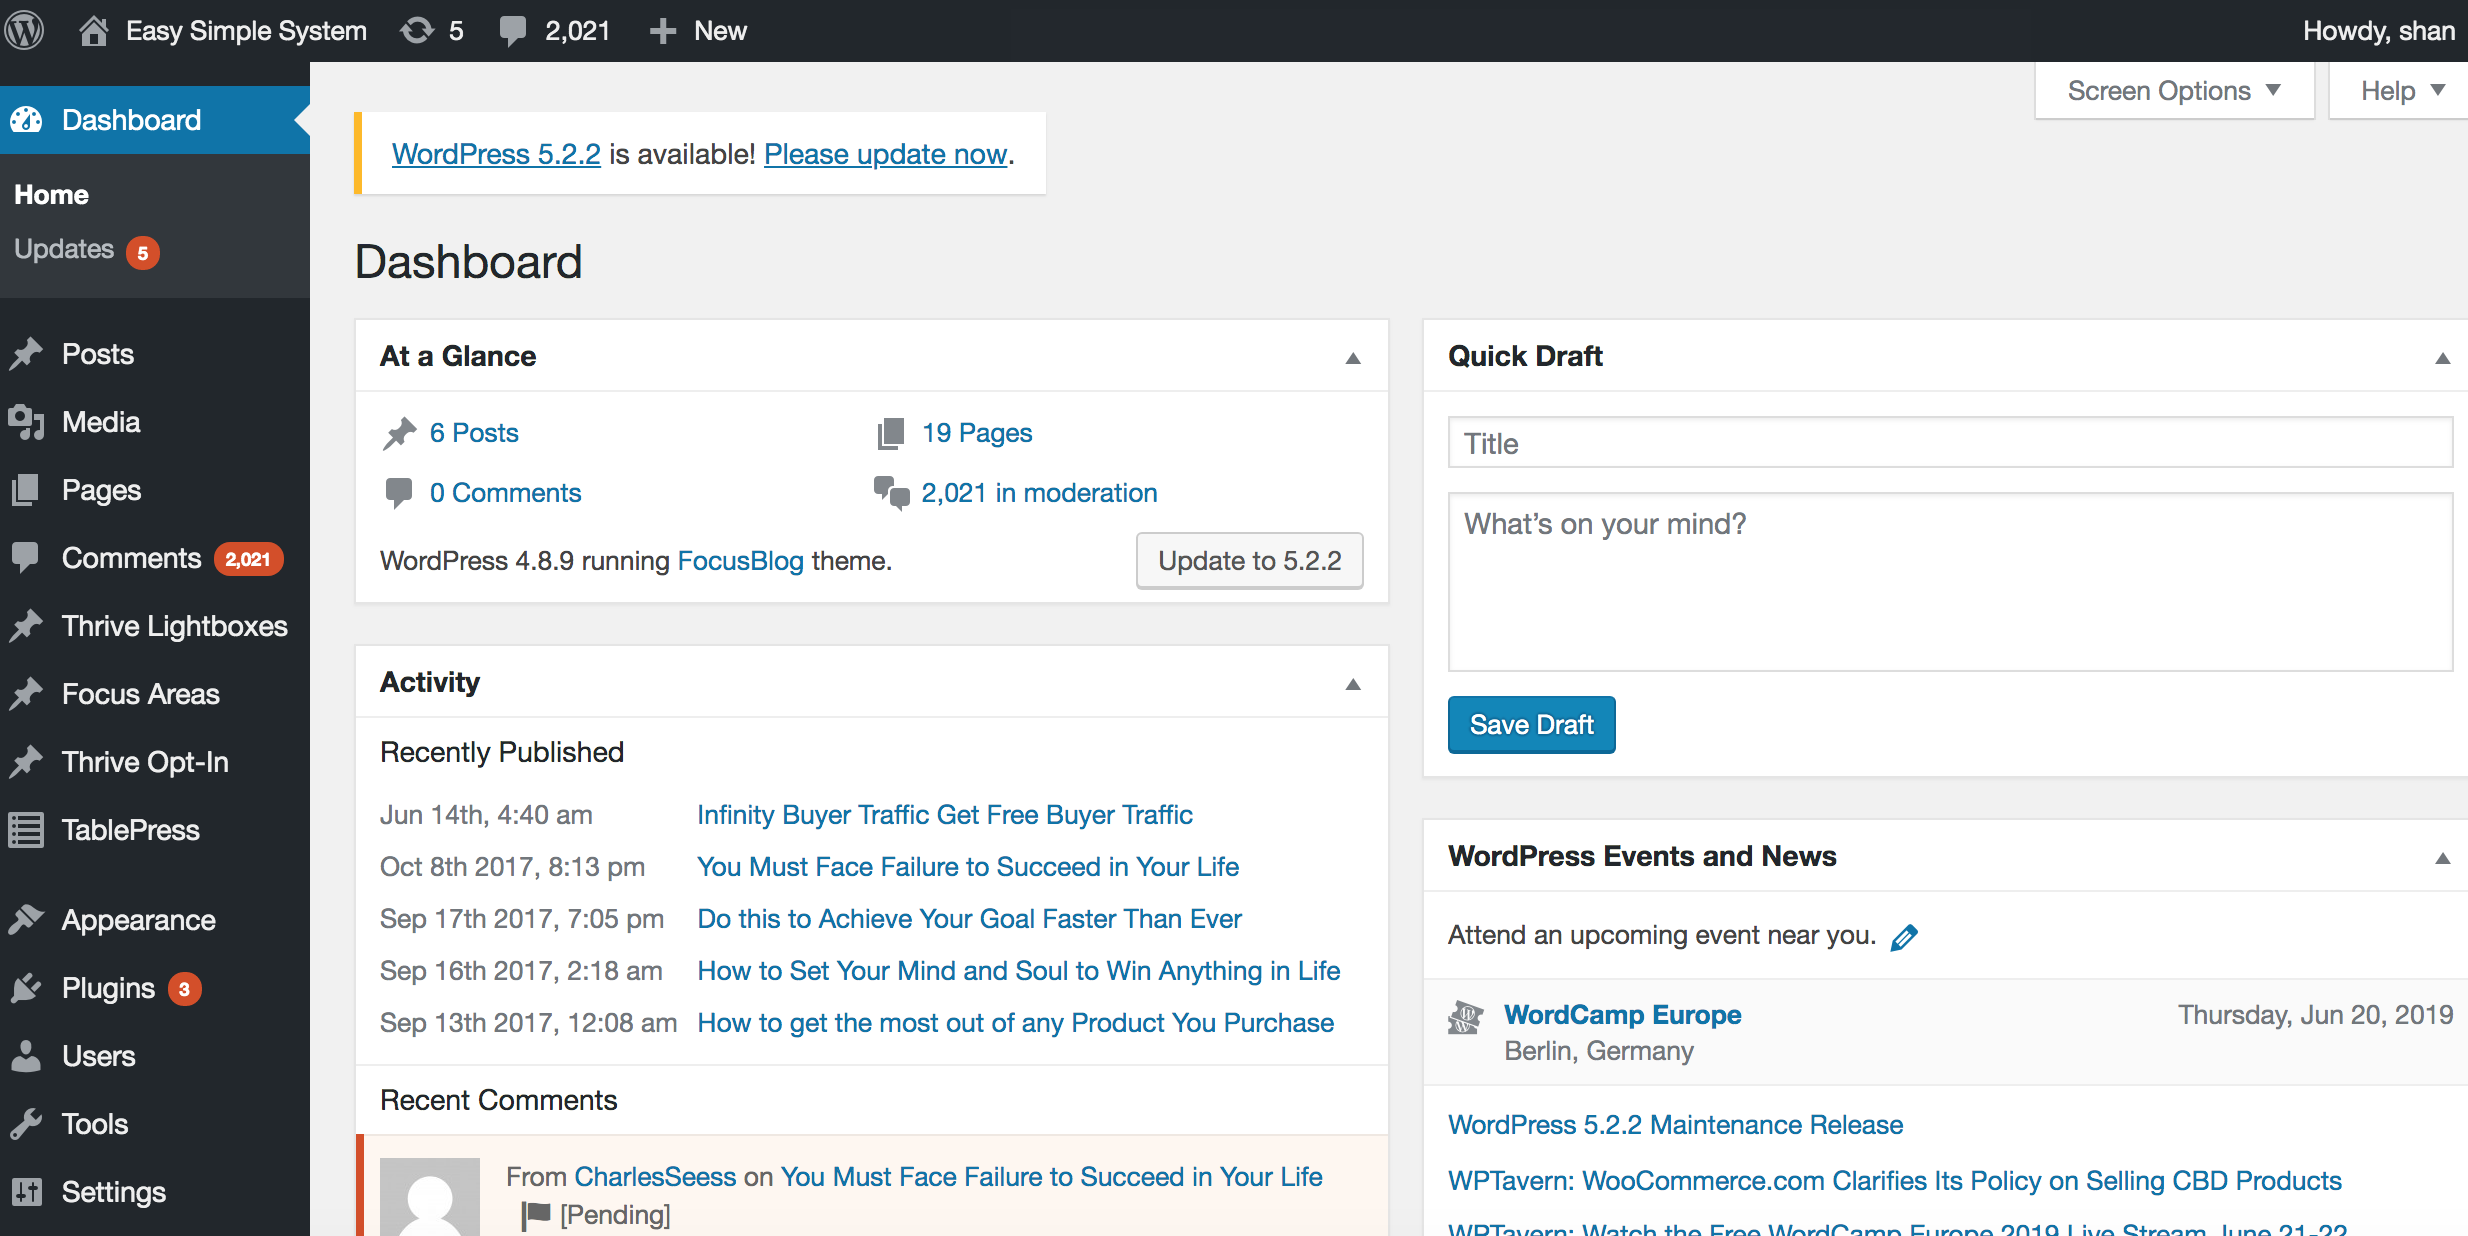This screenshot has height=1236, width=2468.
Task: Go to the Updates submenu item
Action: 64,250
